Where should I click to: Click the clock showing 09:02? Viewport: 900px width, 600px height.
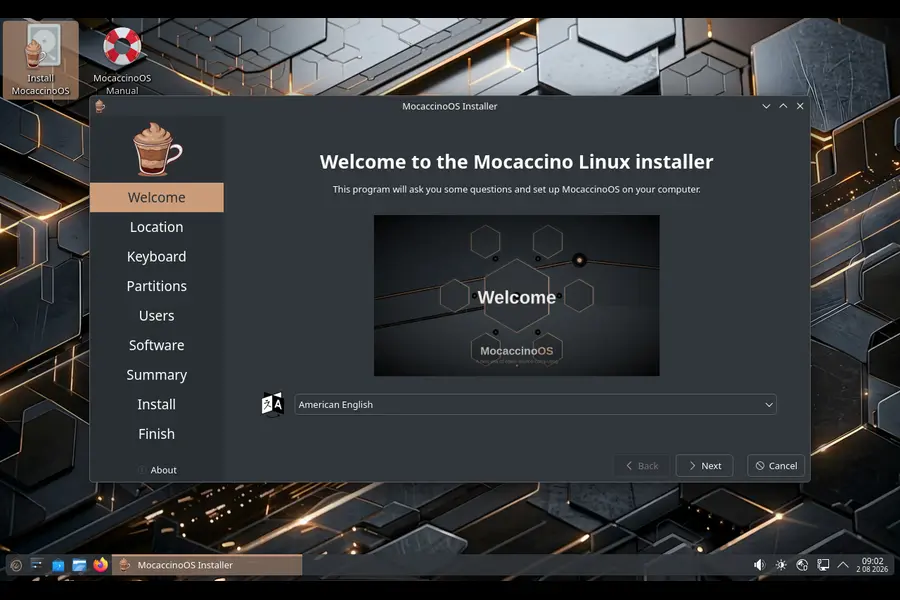click(872, 565)
